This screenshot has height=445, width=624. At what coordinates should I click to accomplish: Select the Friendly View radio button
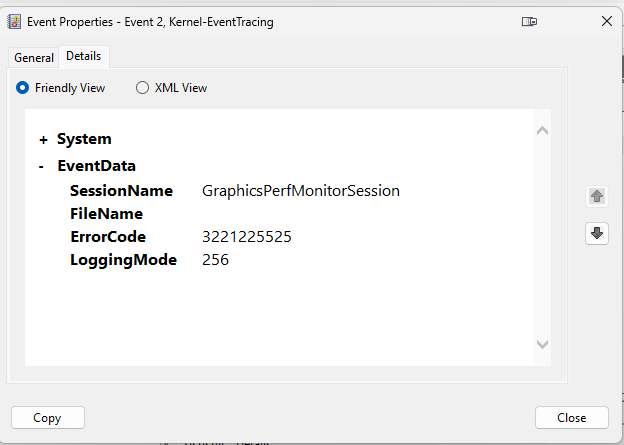click(x=22, y=88)
